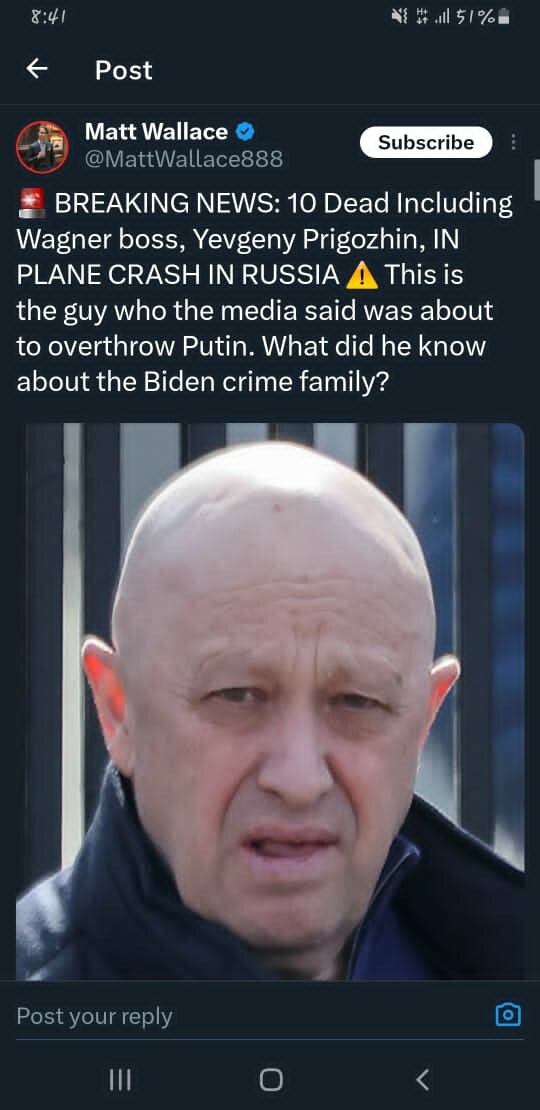Open Android recent apps button

[x=120, y=1080]
